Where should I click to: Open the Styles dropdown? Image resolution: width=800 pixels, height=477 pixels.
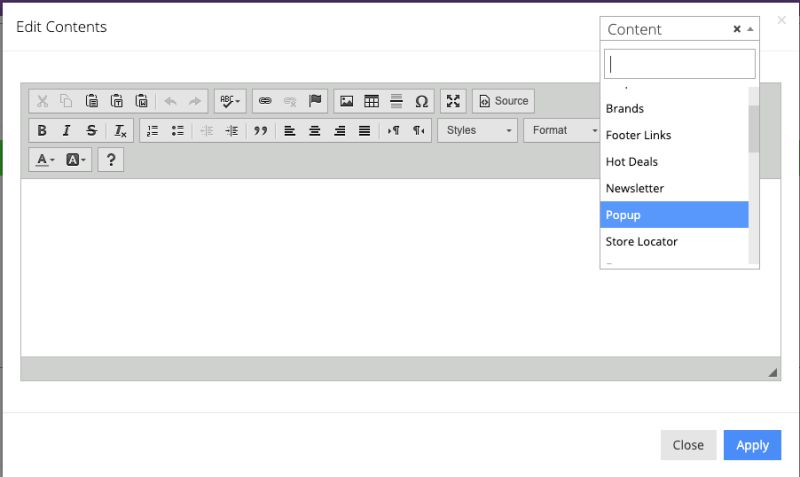pyautogui.click(x=478, y=131)
